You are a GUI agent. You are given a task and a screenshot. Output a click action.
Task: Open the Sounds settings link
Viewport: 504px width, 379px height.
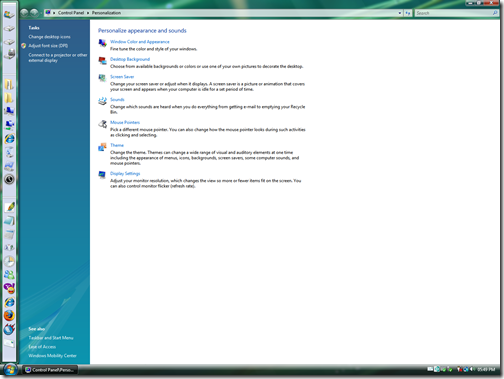tap(117, 100)
